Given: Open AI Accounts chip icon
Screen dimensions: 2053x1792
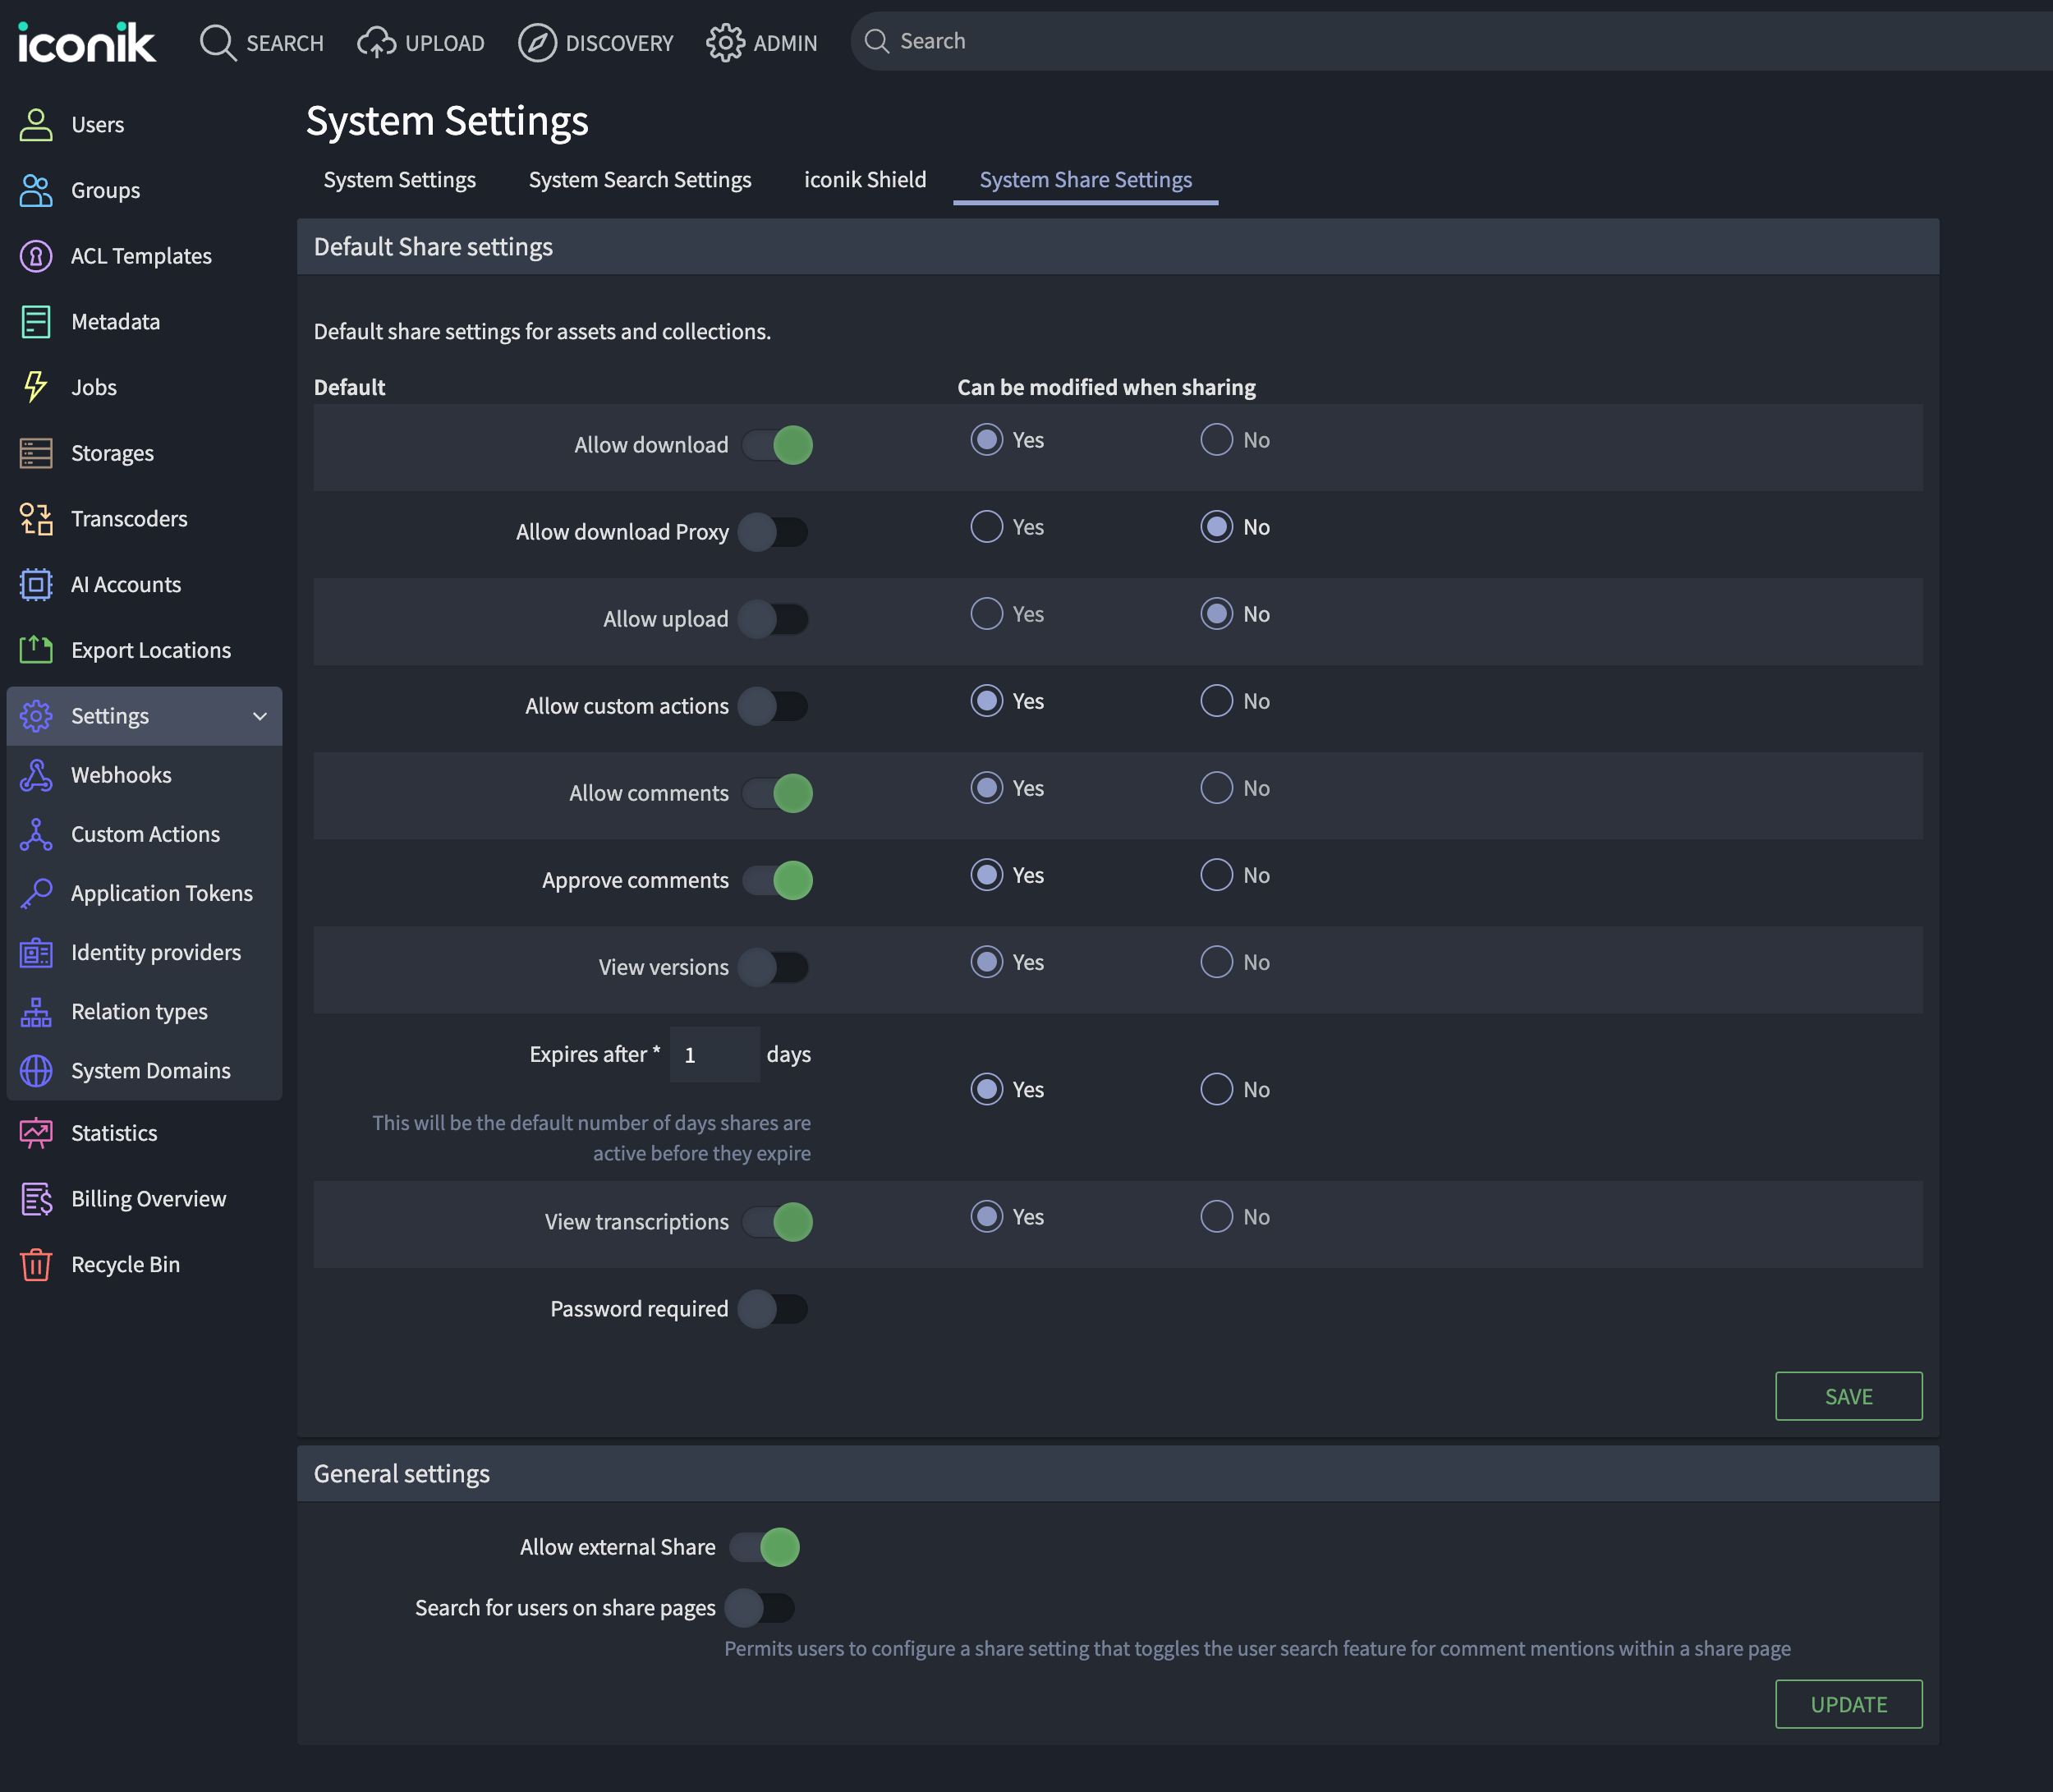Looking at the screenshot, I should click(36, 584).
